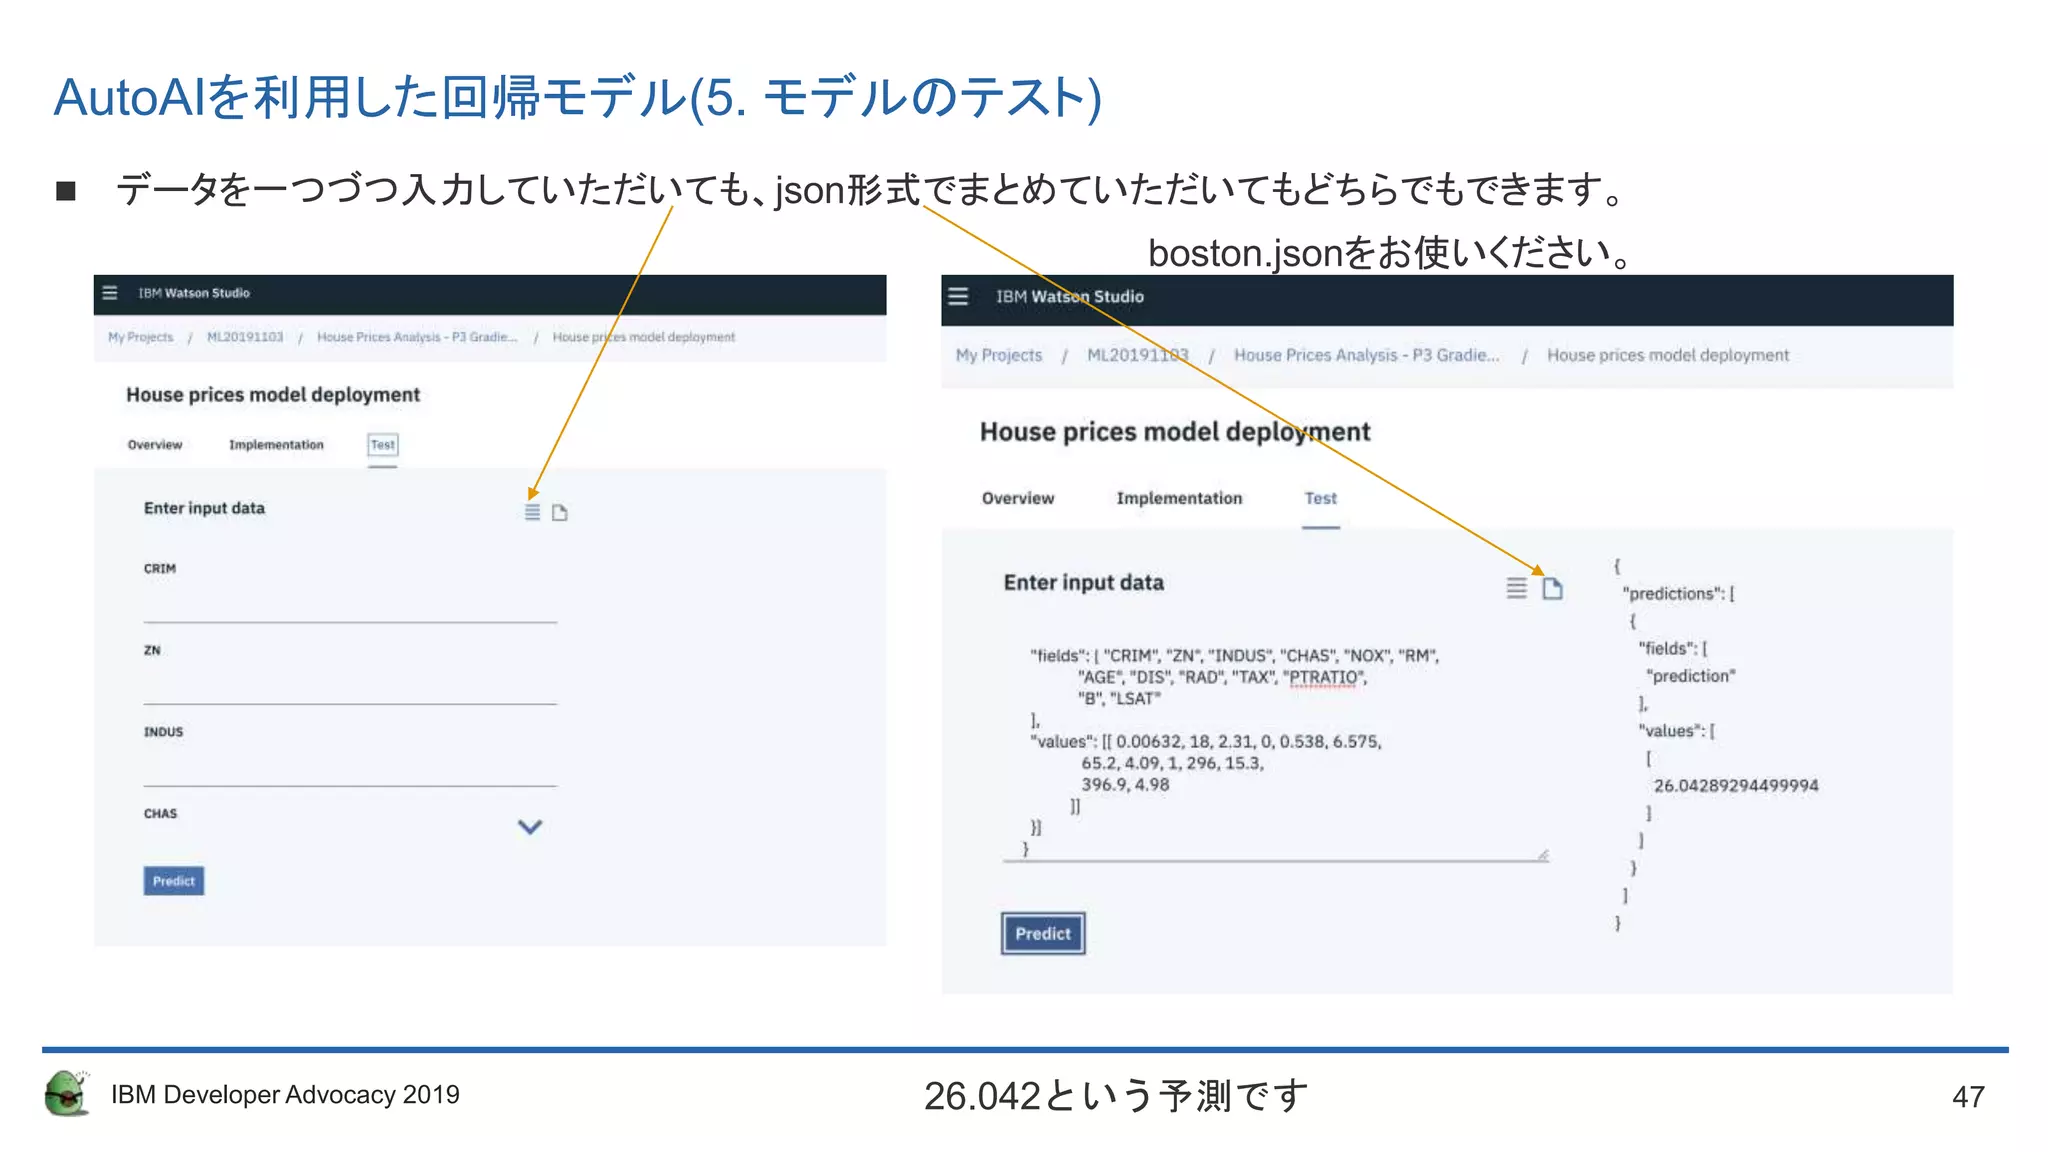
Task: Open Overview tab in left window
Action: pyautogui.click(x=155, y=445)
